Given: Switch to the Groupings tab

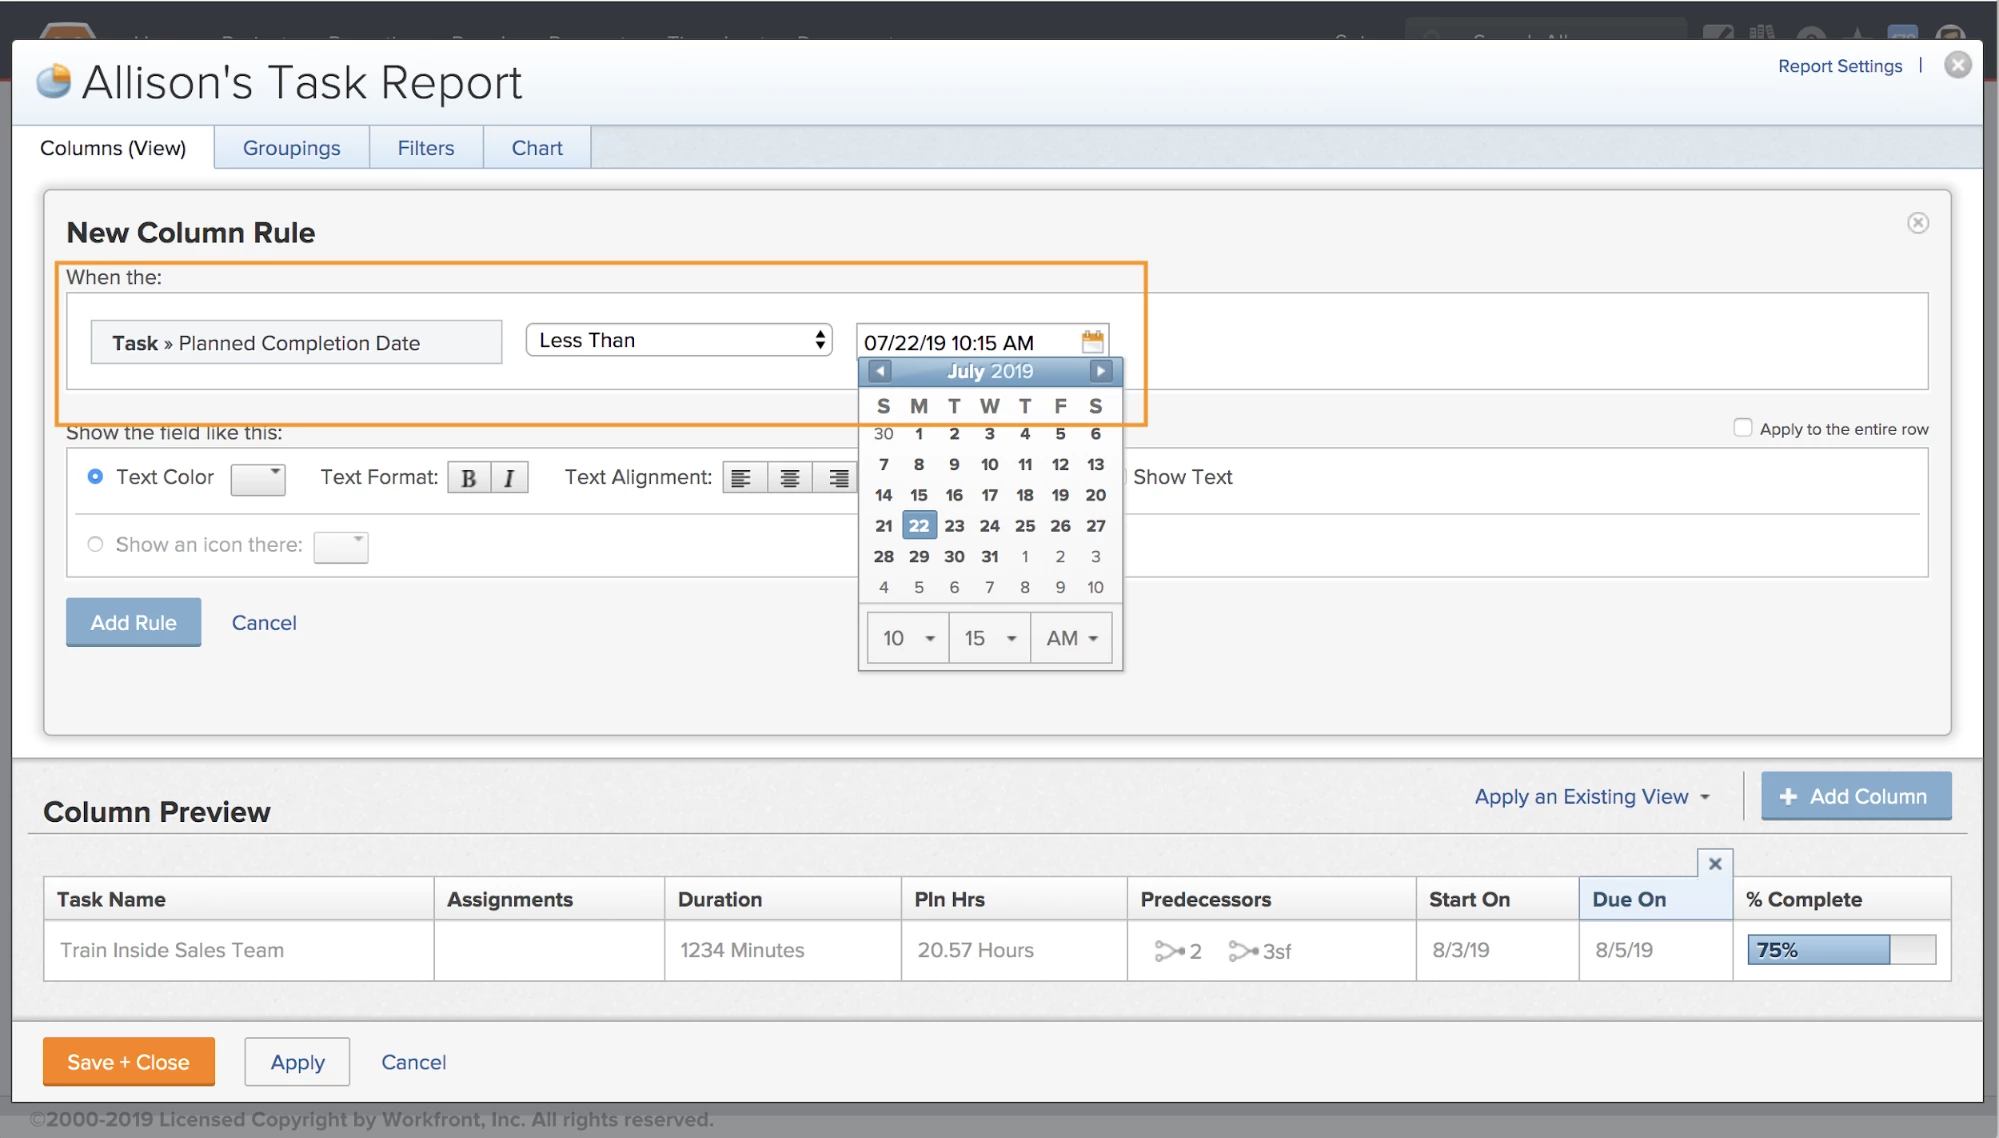Looking at the screenshot, I should point(291,148).
